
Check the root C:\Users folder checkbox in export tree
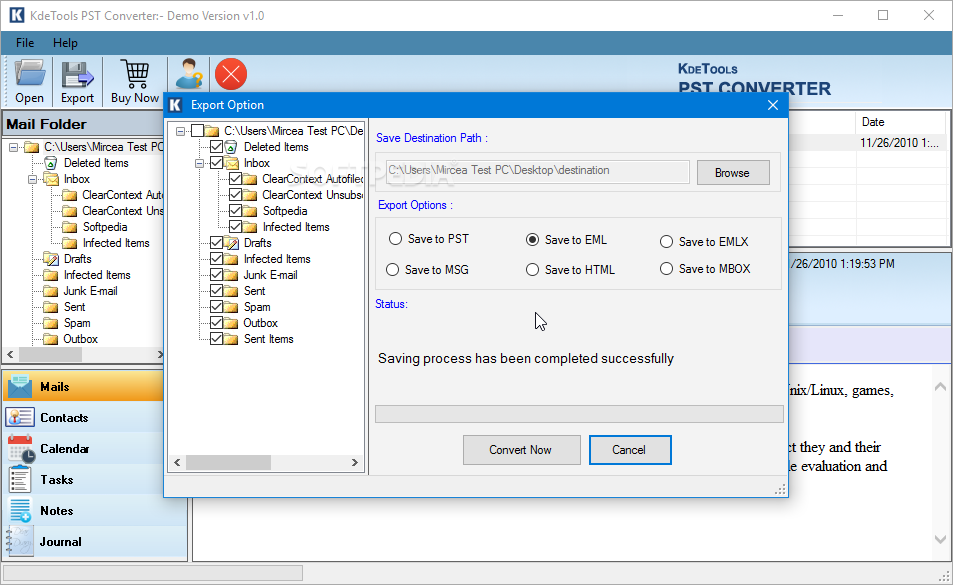[x=198, y=131]
